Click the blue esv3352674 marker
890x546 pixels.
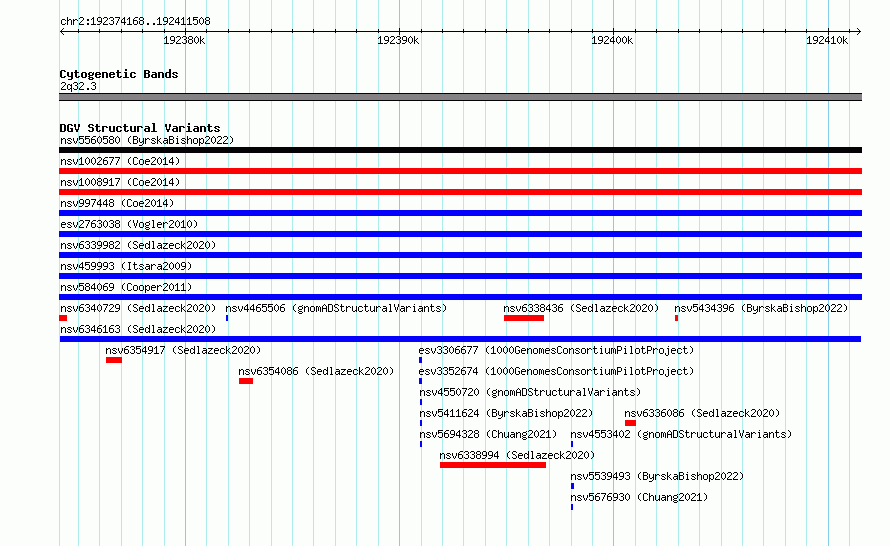[x=421, y=381]
